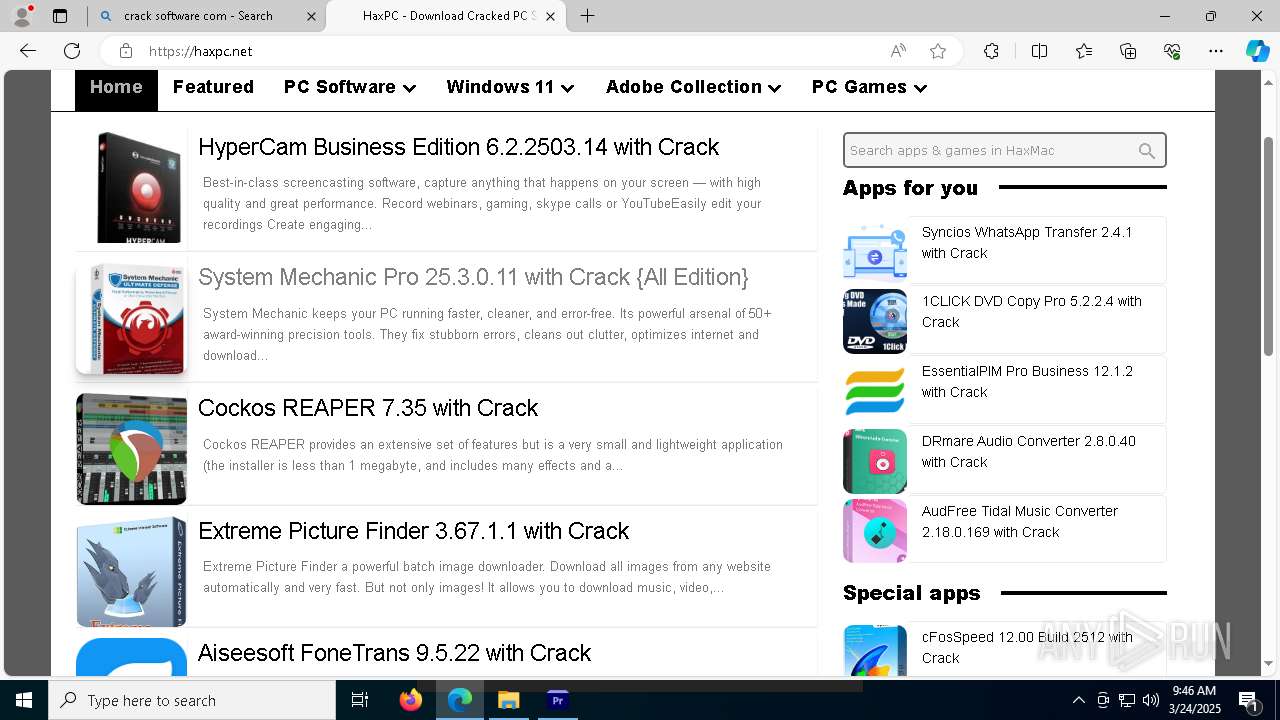Image resolution: width=1280 pixels, height=720 pixels.
Task: Open browser Extensions puzzle icon
Action: click(991, 51)
